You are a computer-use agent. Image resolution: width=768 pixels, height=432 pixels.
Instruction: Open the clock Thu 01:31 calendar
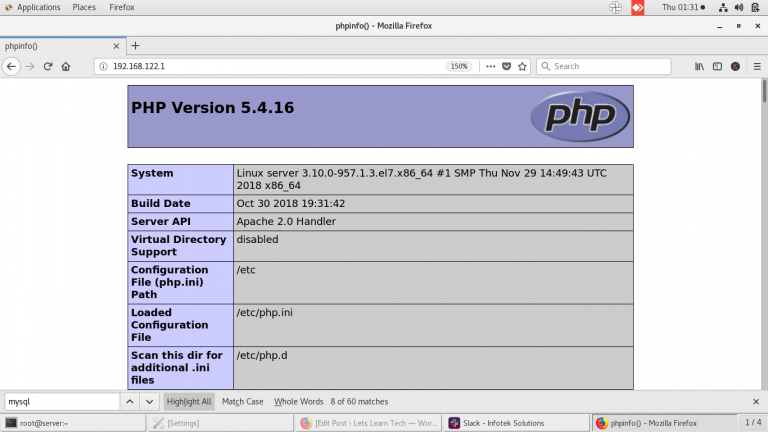coord(683,7)
